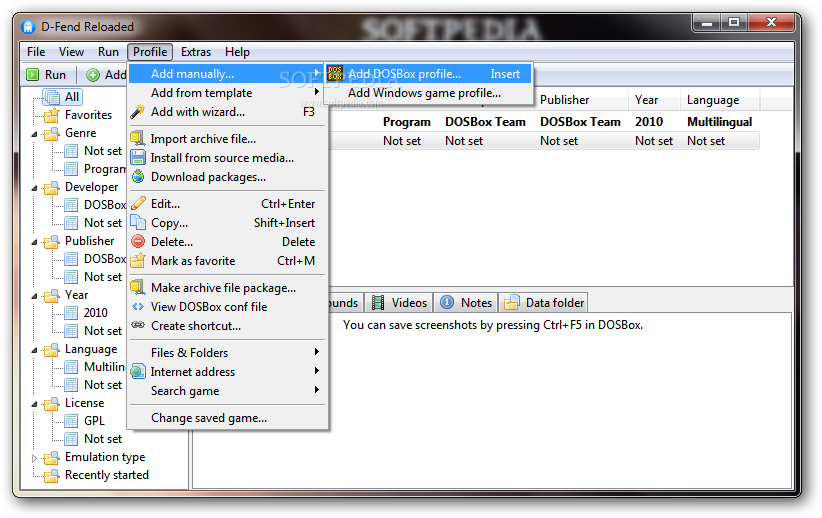This screenshot has height=518, width=822.
Task: Click the wand icon for Add with wizard
Action: tap(138, 112)
